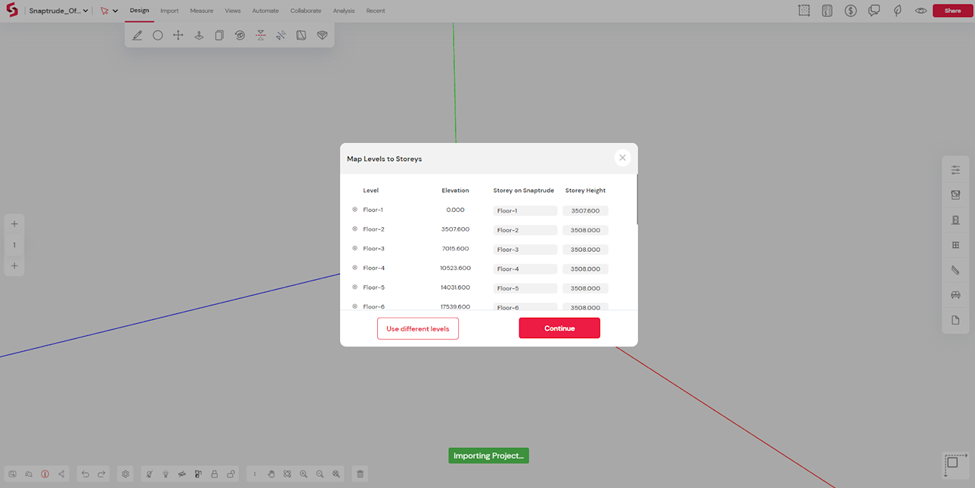
Task: Select the move tool with four arrows
Action: pos(178,35)
